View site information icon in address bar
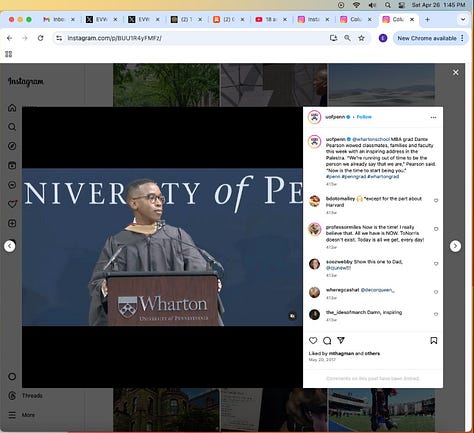This screenshot has width=474, height=433. (59, 38)
